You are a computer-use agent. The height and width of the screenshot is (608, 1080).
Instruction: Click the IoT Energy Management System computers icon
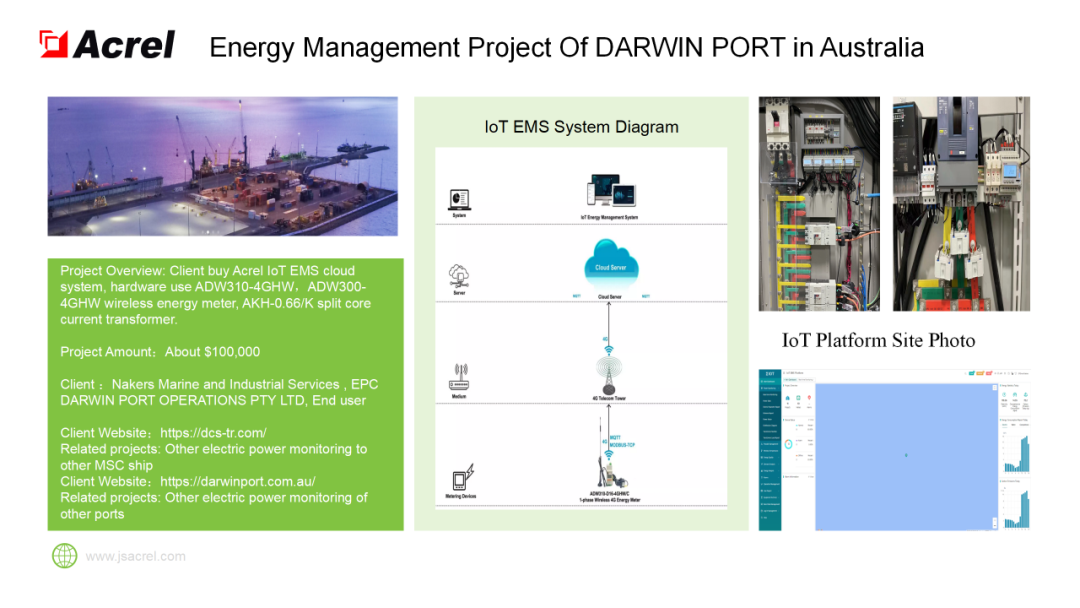click(611, 191)
